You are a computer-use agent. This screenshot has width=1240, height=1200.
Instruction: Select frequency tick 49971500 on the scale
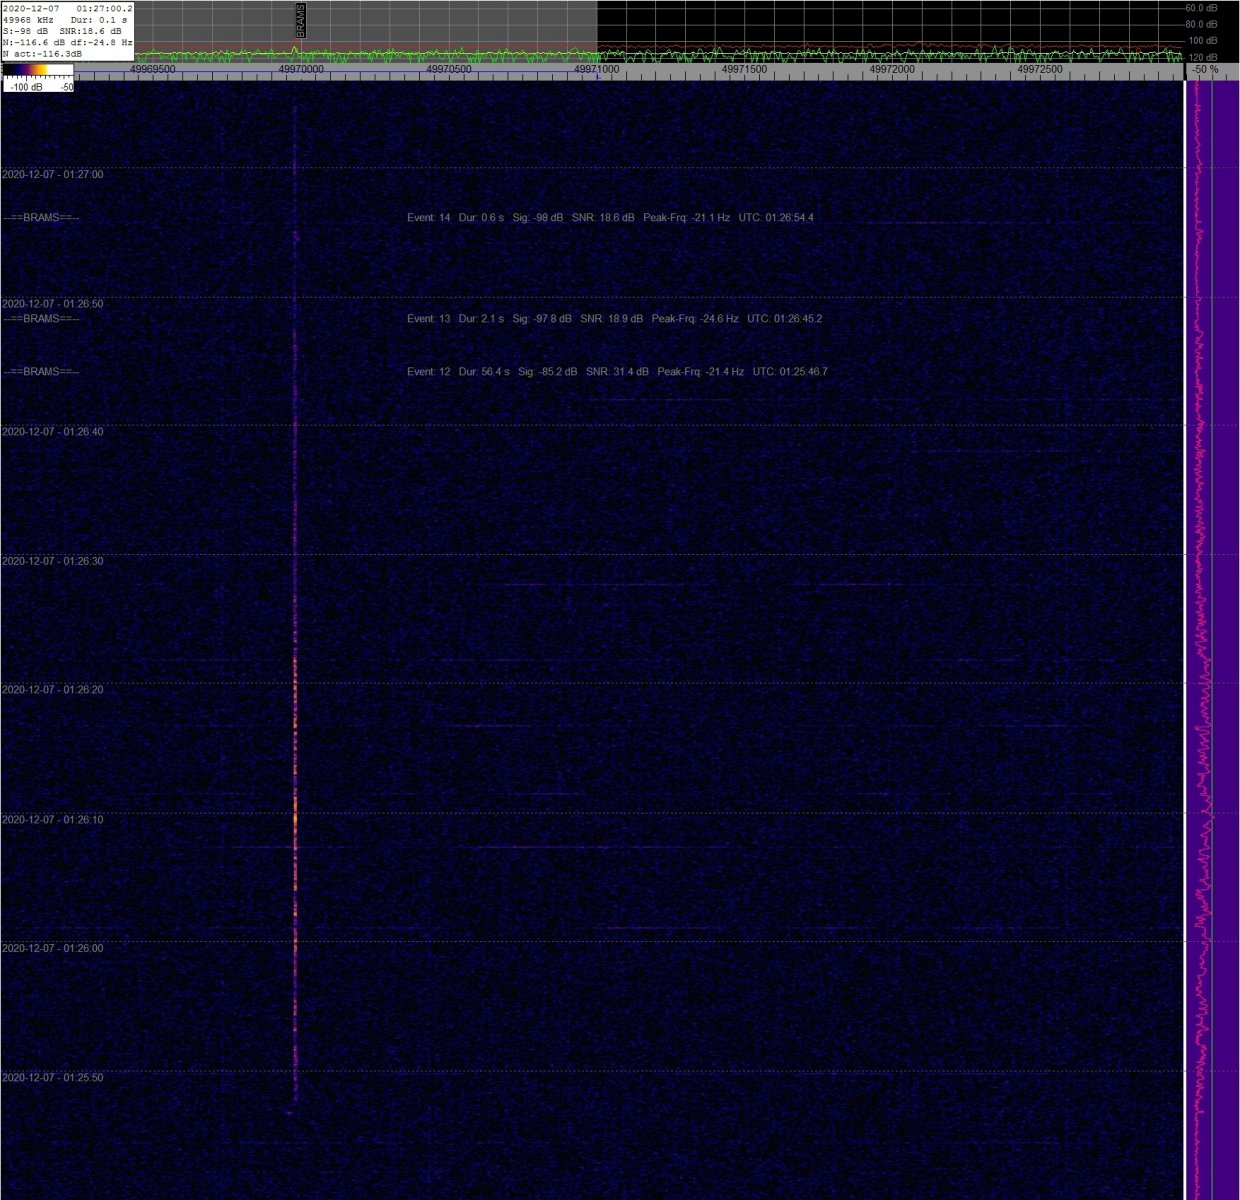(744, 70)
